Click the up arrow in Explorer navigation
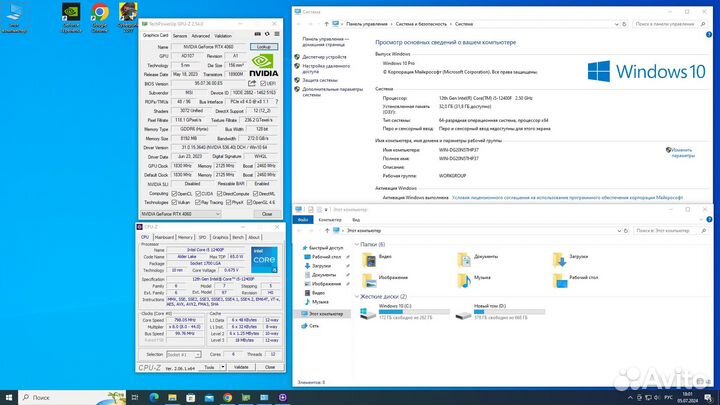720x405 pixels. tap(327, 231)
